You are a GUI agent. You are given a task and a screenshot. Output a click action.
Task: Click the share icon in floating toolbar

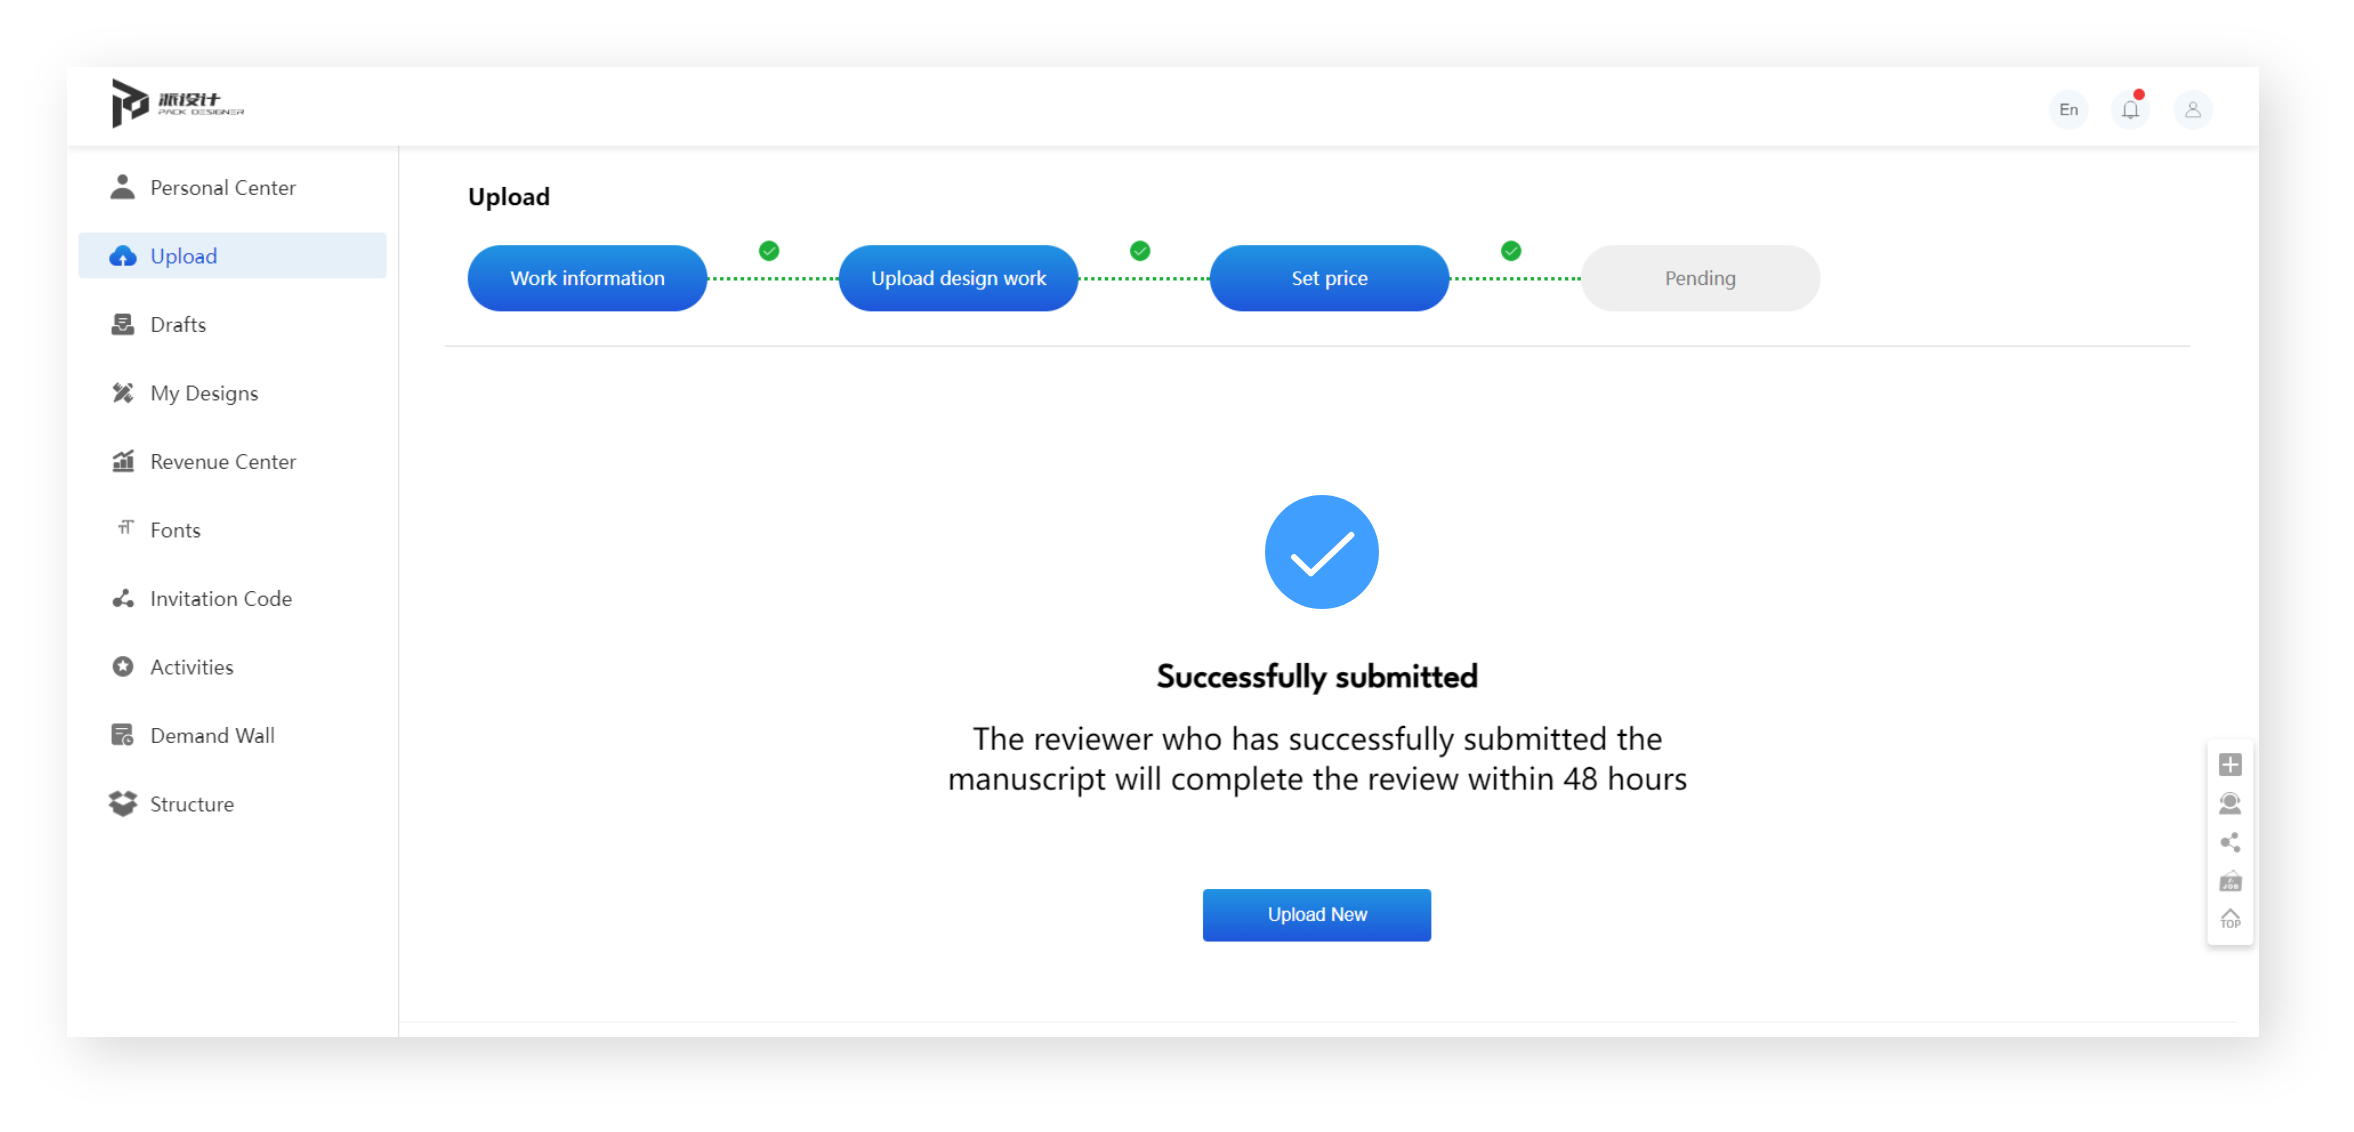point(2229,843)
